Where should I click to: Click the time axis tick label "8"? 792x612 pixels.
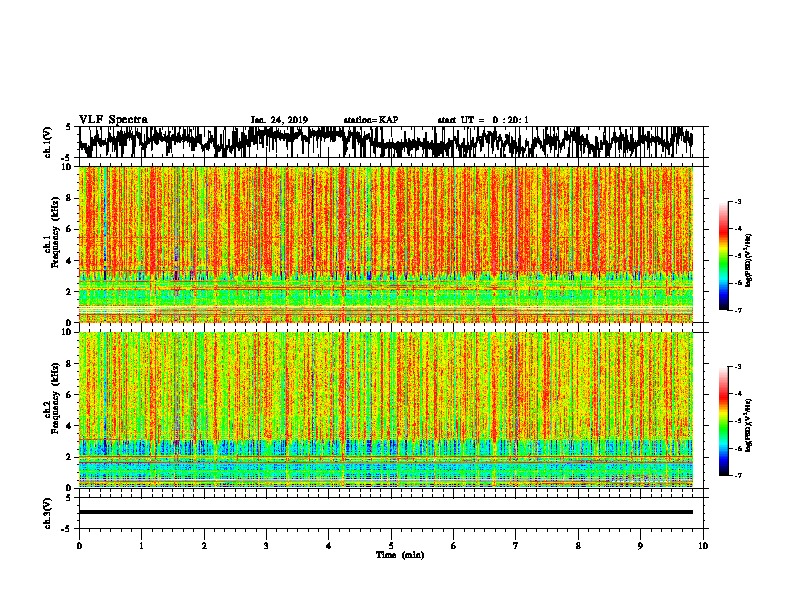pos(578,546)
